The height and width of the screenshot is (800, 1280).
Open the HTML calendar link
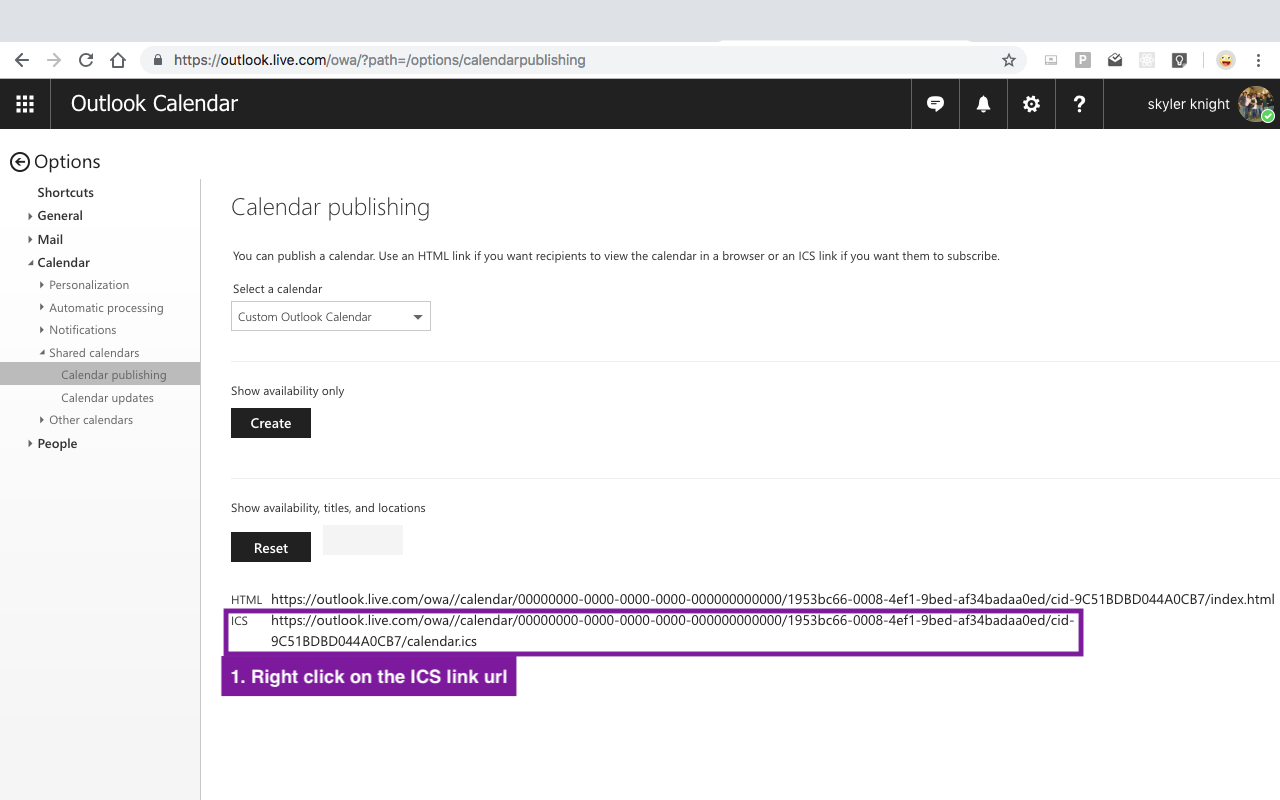[773, 599]
